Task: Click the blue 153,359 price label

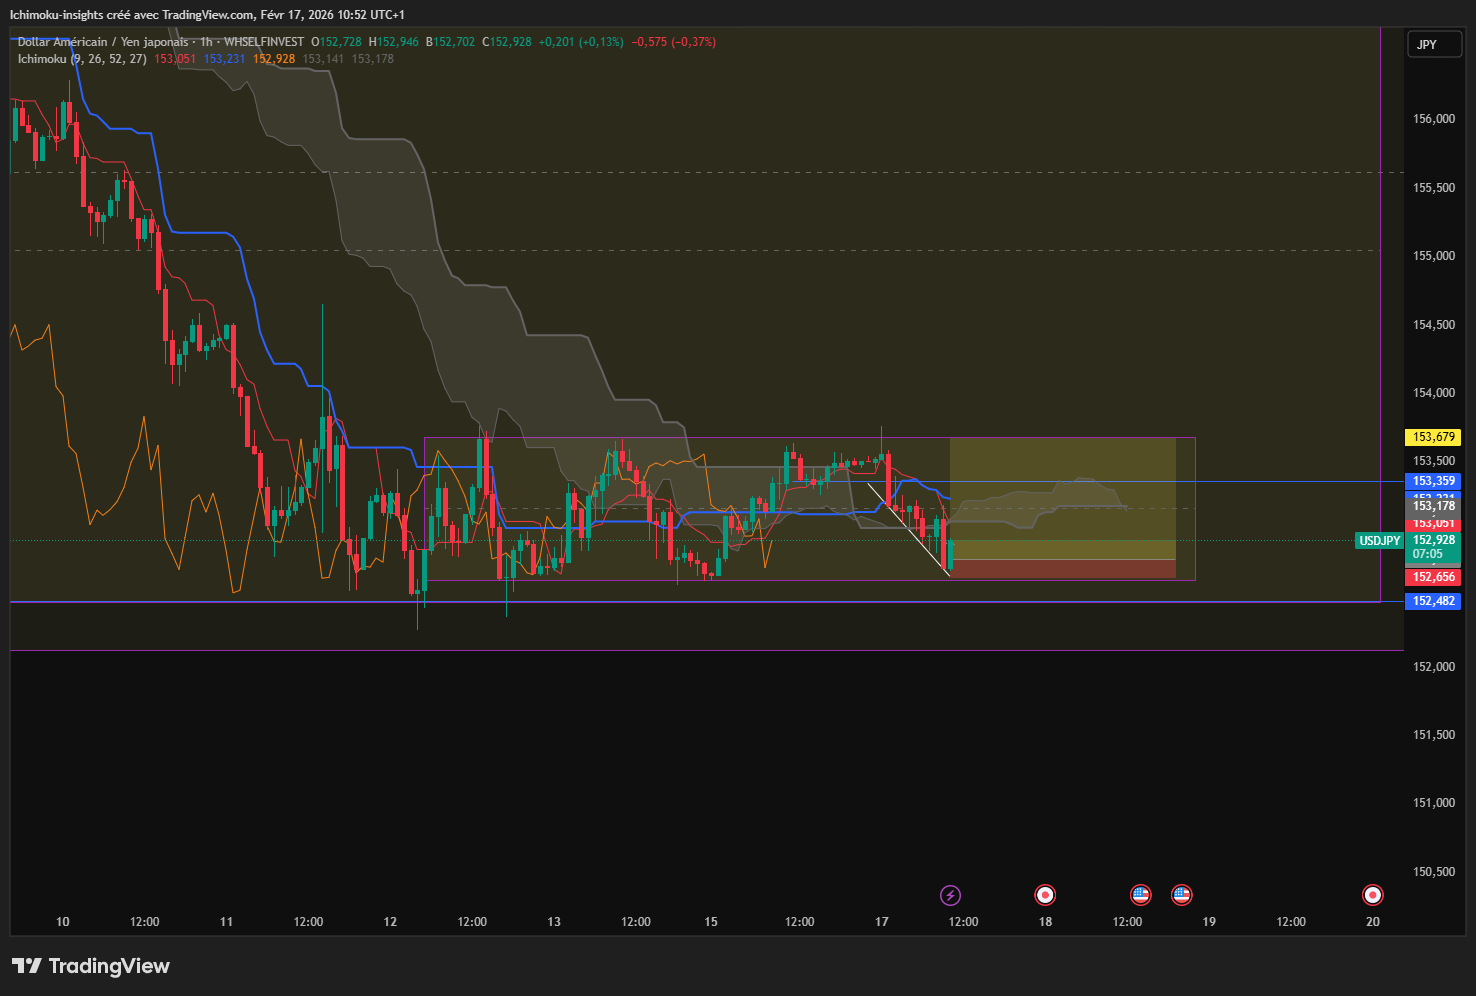Action: coord(1434,481)
